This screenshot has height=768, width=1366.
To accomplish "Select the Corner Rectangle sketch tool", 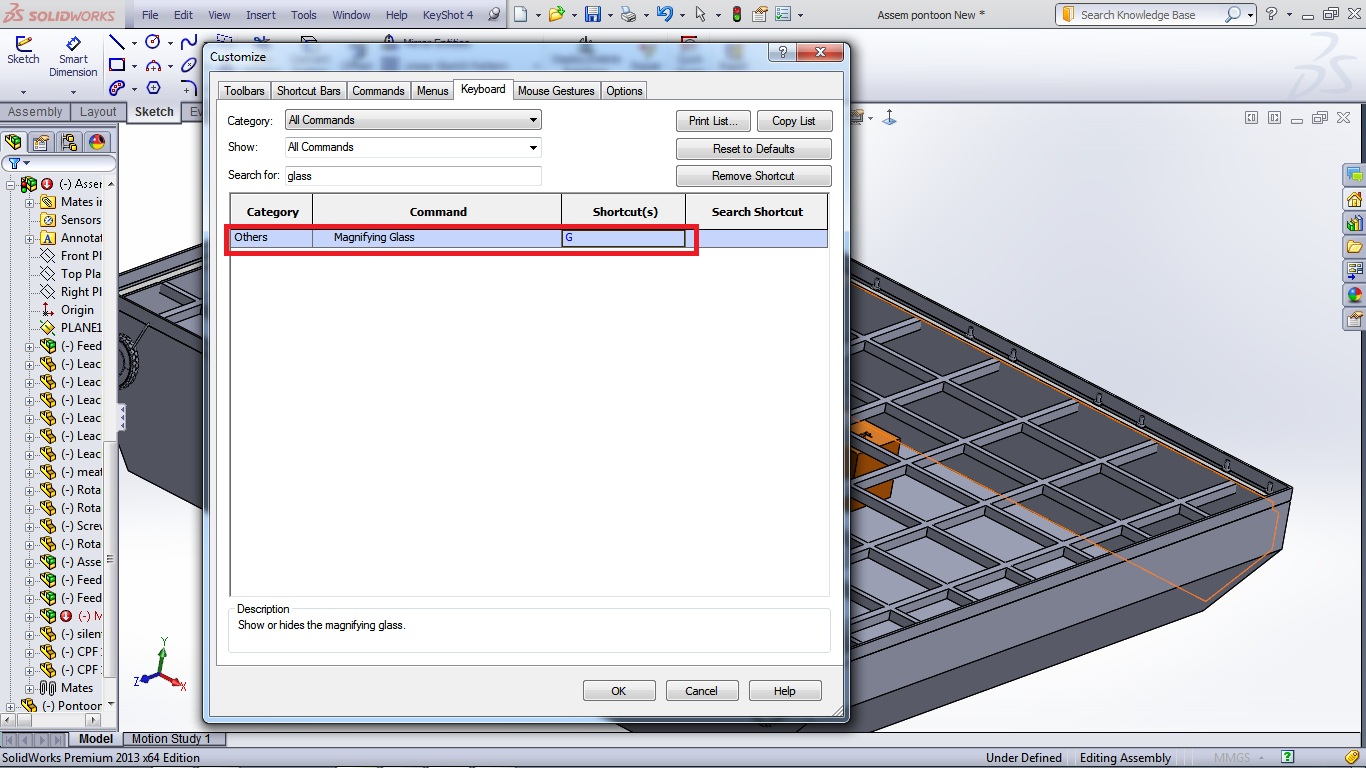I will coord(117,66).
